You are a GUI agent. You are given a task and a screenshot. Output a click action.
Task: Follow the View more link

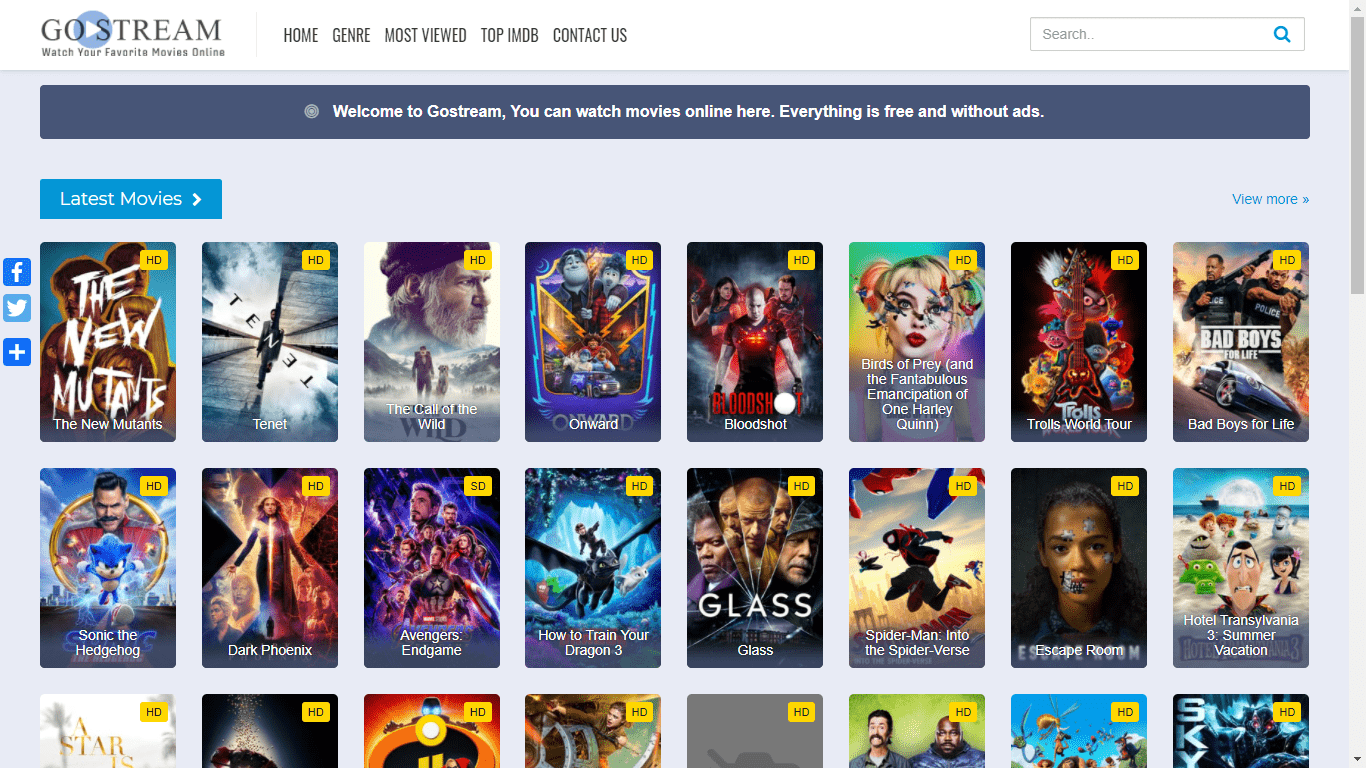click(1270, 199)
